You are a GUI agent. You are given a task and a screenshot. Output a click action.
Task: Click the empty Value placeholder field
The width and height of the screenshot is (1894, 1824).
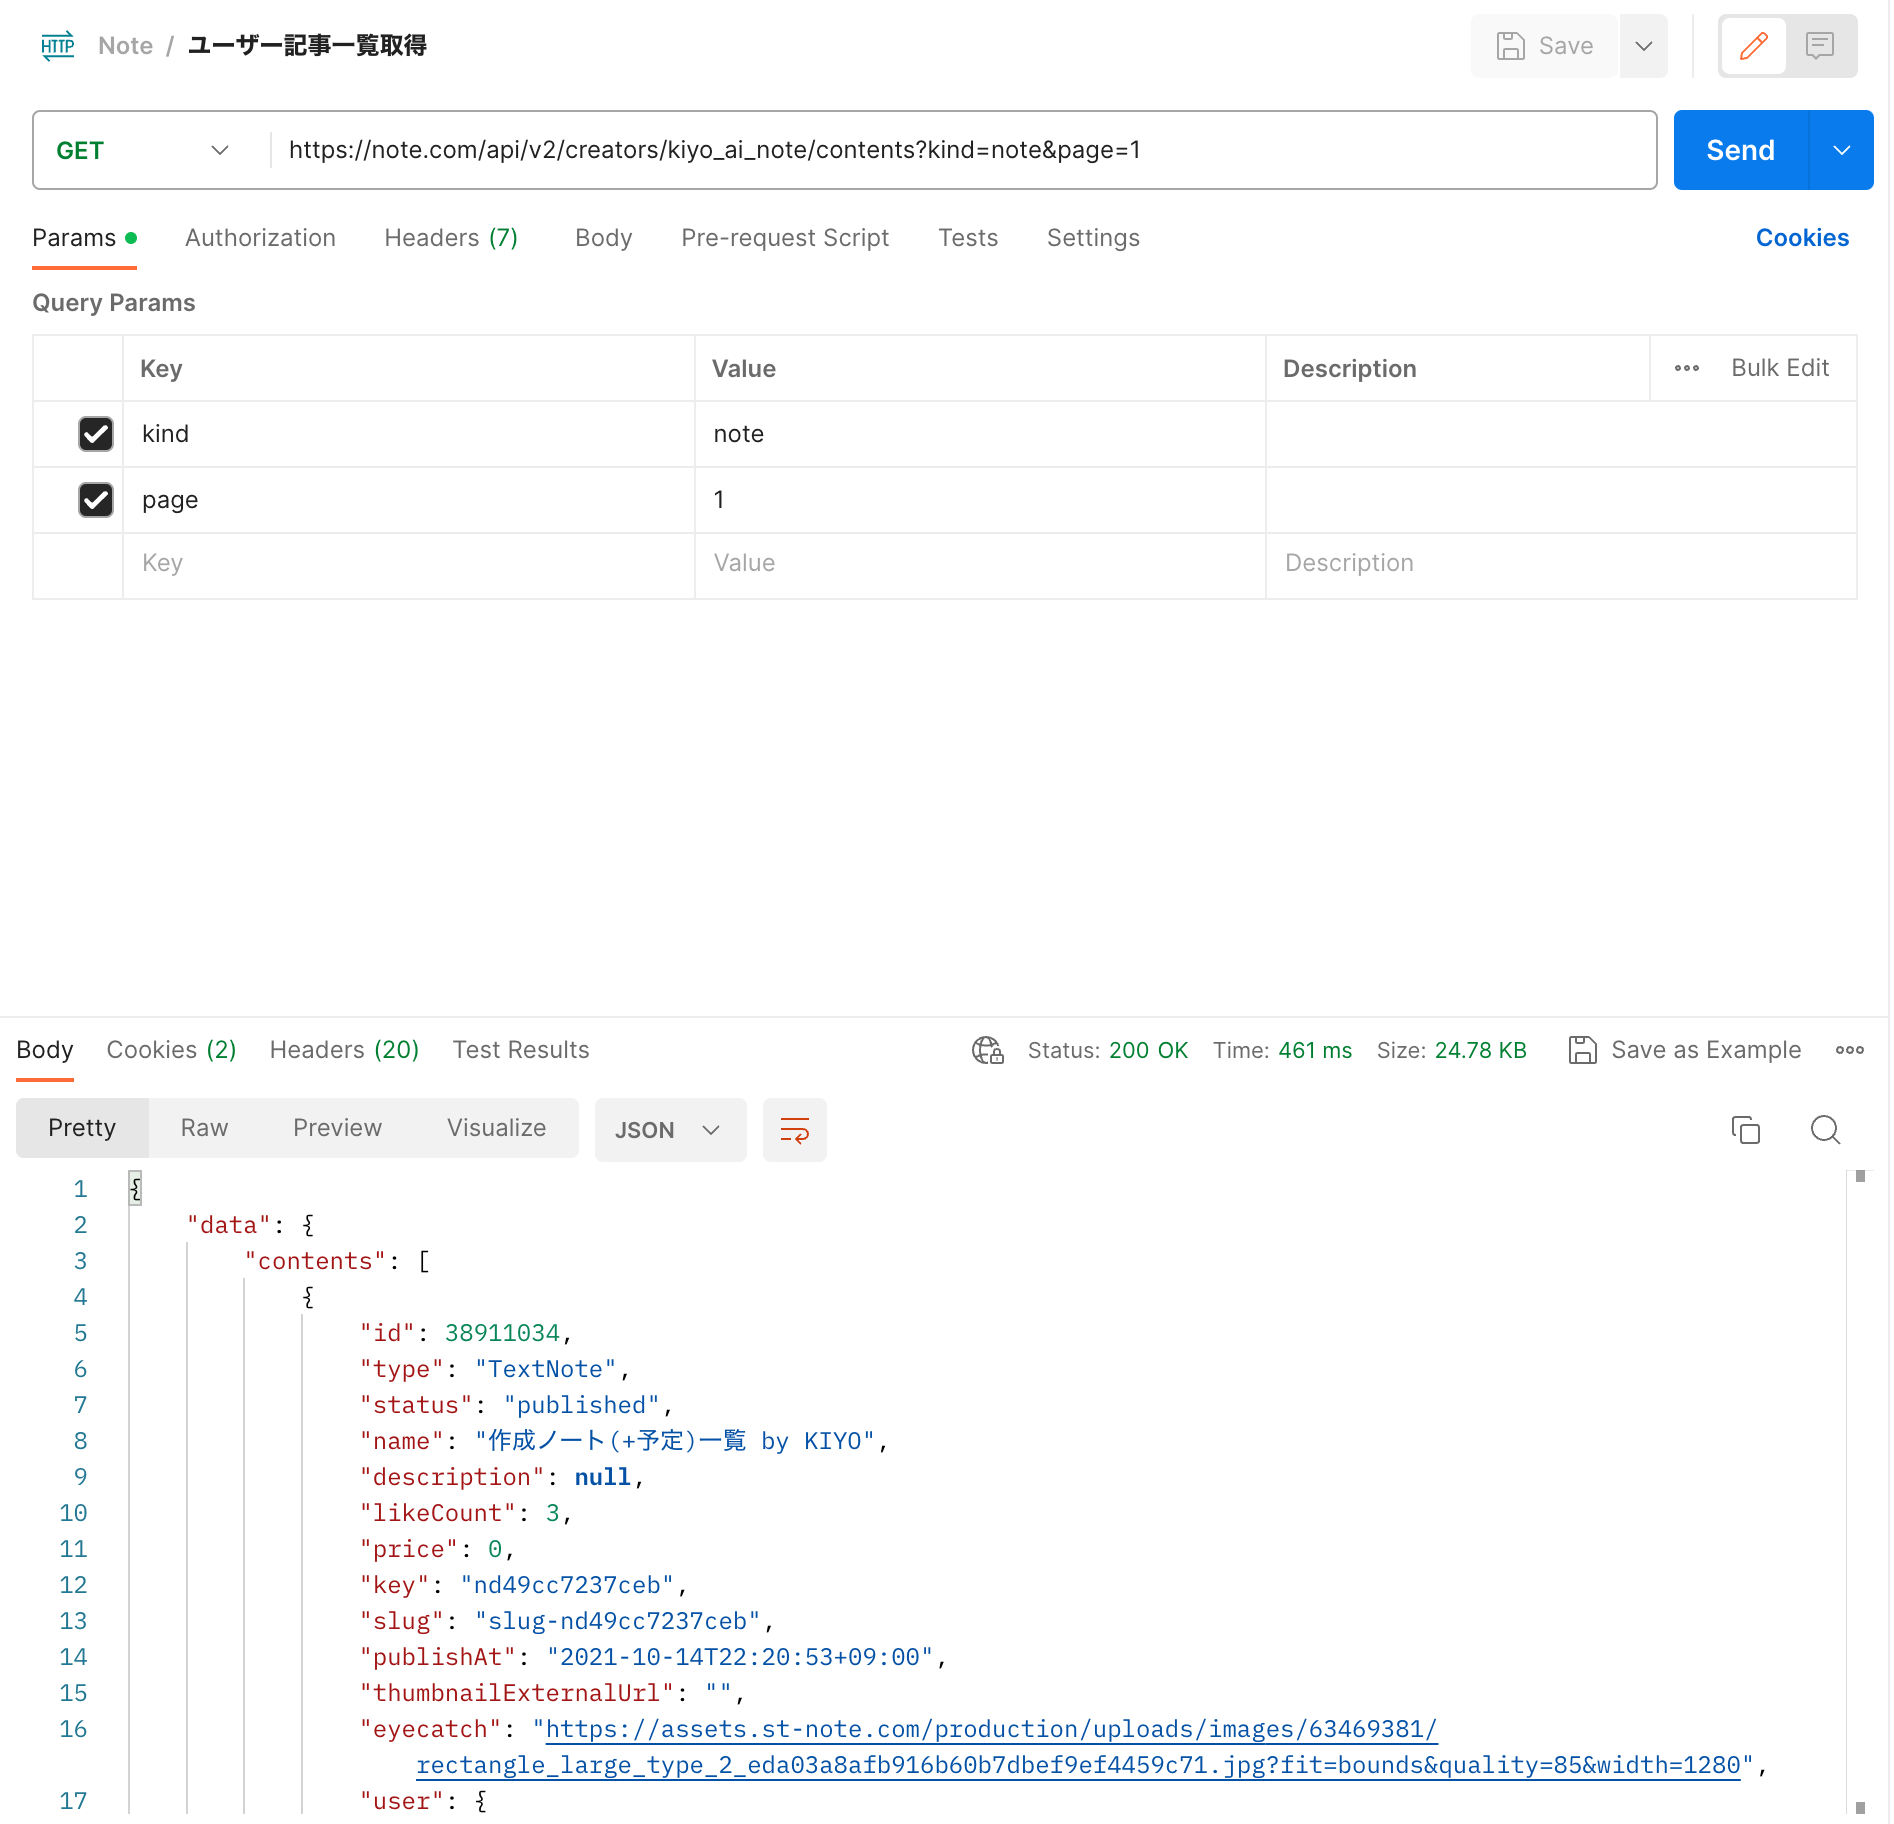pos(980,564)
